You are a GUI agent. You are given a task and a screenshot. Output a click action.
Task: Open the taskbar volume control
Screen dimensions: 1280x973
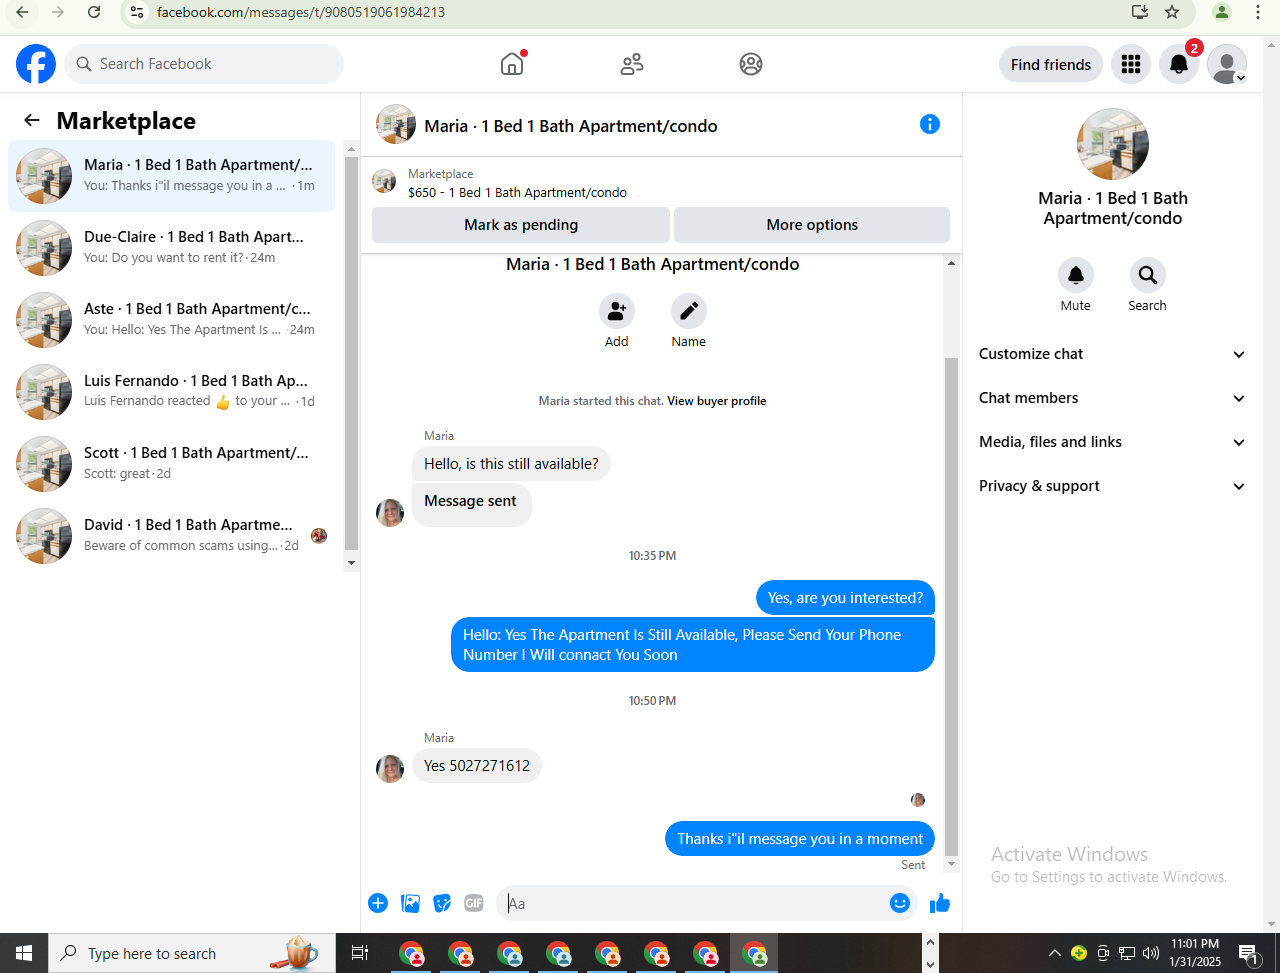click(x=1151, y=953)
